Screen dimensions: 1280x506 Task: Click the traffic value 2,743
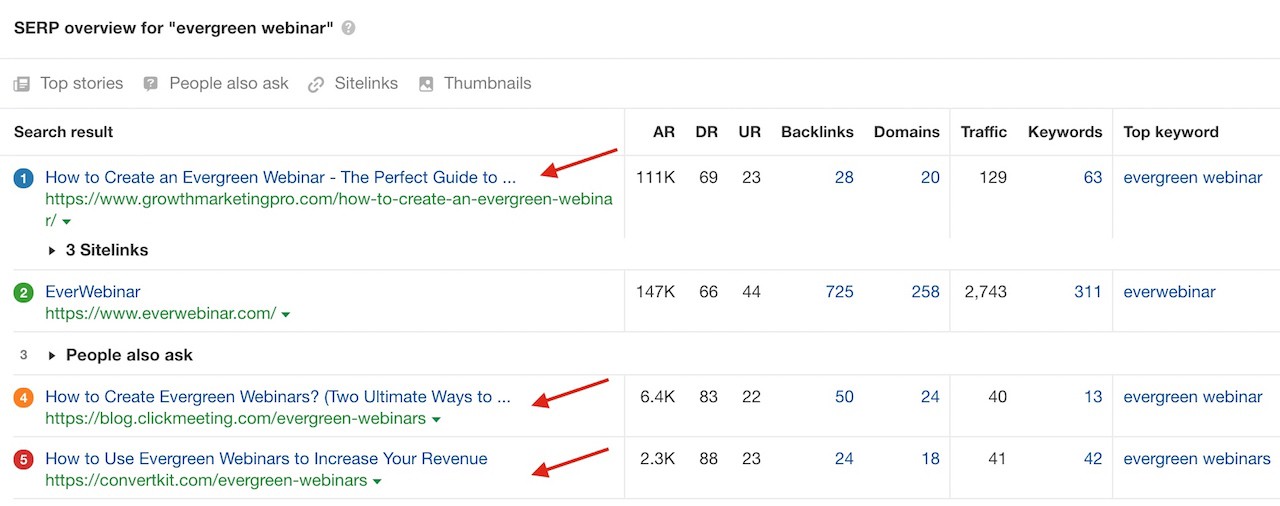[984, 292]
